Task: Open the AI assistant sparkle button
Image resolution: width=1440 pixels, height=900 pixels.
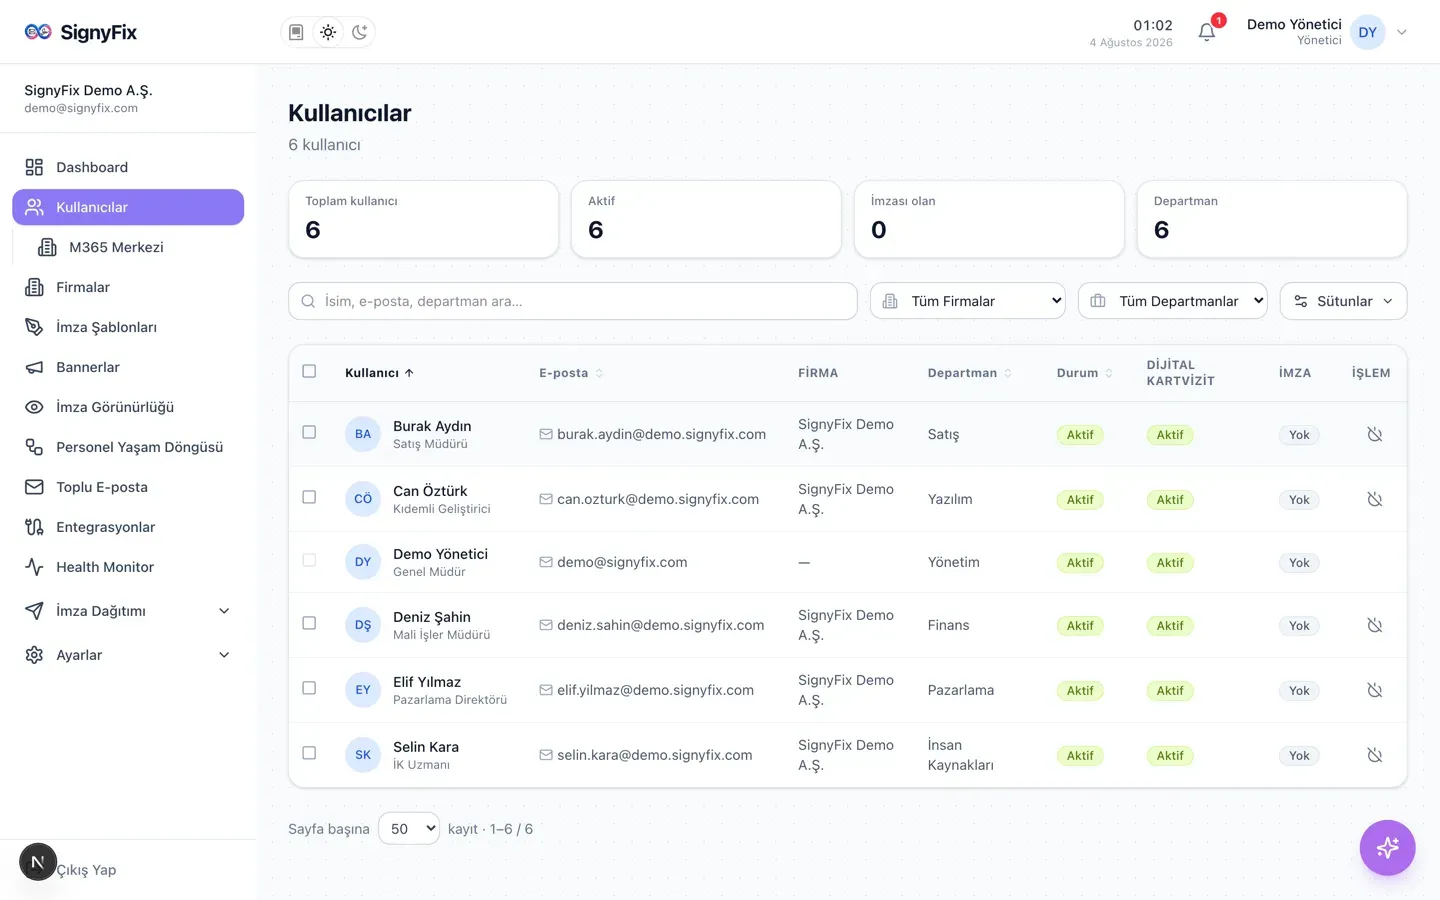Action: click(x=1387, y=848)
